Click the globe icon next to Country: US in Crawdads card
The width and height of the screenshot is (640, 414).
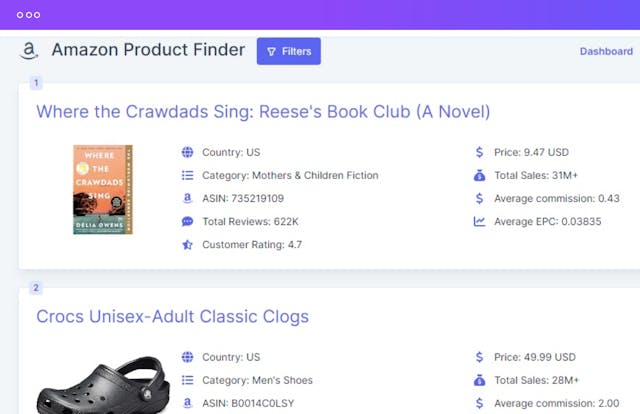[x=187, y=153]
